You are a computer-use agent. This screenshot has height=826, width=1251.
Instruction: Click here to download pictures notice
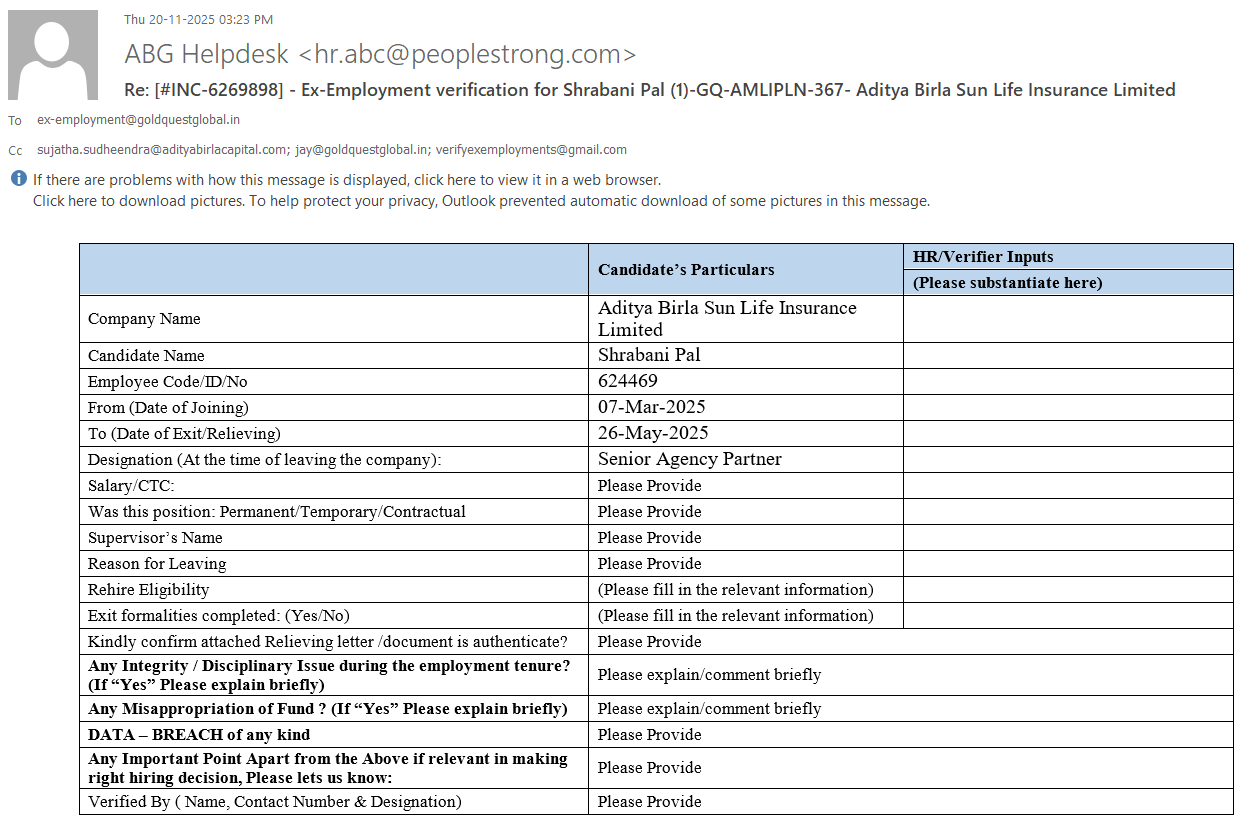tap(481, 200)
